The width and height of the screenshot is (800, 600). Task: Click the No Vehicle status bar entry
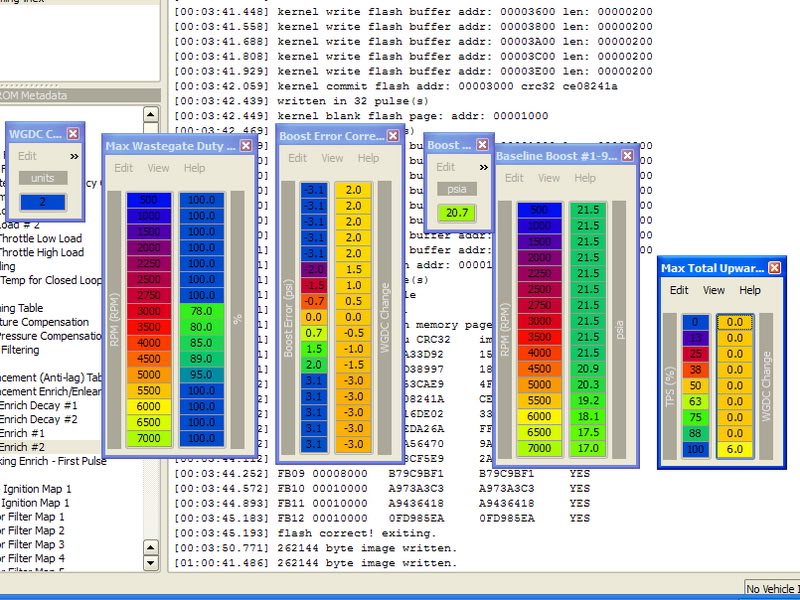coord(772,589)
